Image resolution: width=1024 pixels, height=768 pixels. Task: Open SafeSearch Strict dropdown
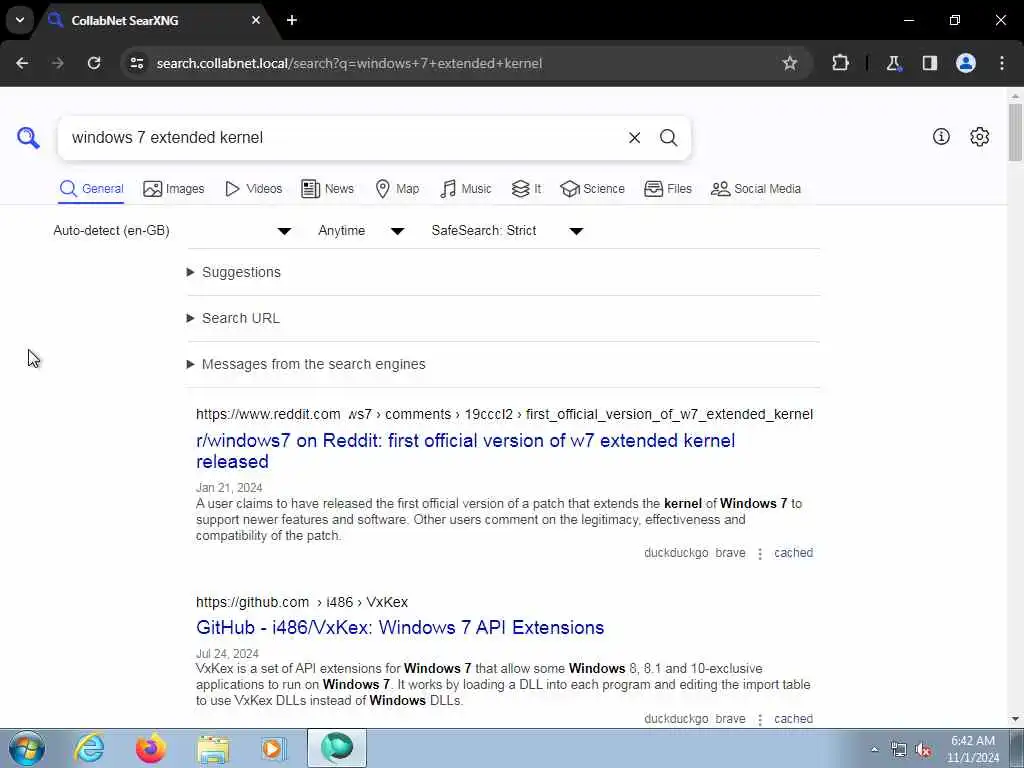coord(507,231)
